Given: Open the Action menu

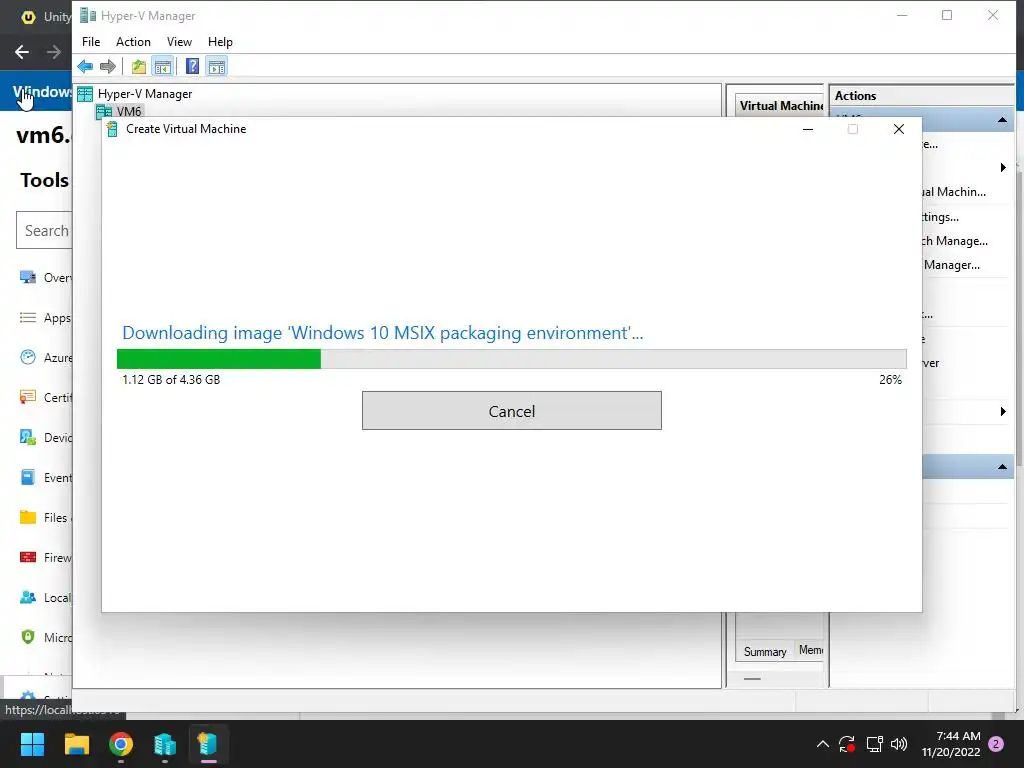Looking at the screenshot, I should point(133,42).
